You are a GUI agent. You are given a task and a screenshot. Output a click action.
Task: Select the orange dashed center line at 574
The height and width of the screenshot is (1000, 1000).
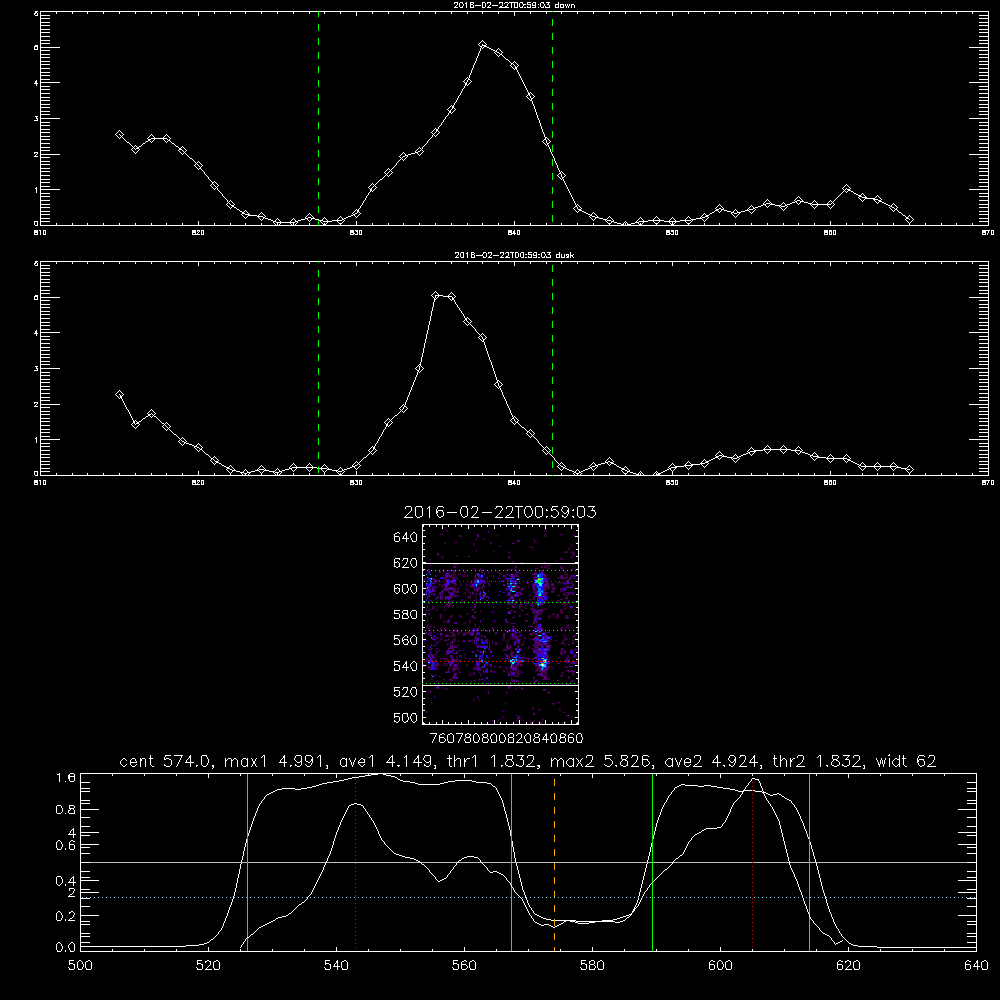tap(554, 862)
